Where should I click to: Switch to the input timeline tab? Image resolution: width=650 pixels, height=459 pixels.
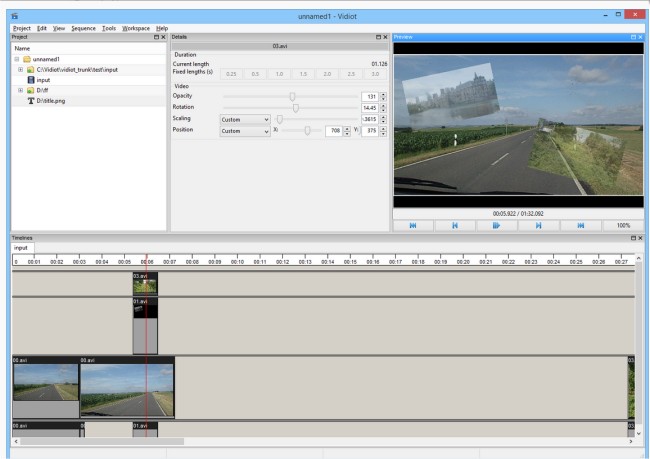[21, 248]
